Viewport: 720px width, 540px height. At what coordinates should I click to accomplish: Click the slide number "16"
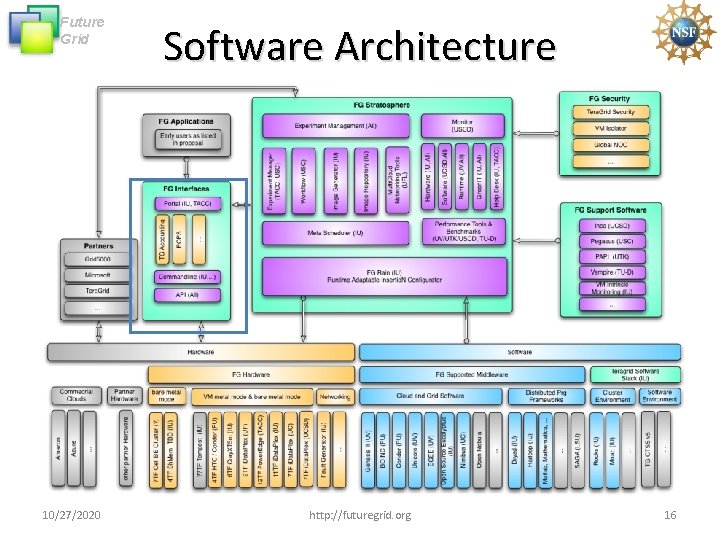[x=670, y=515]
